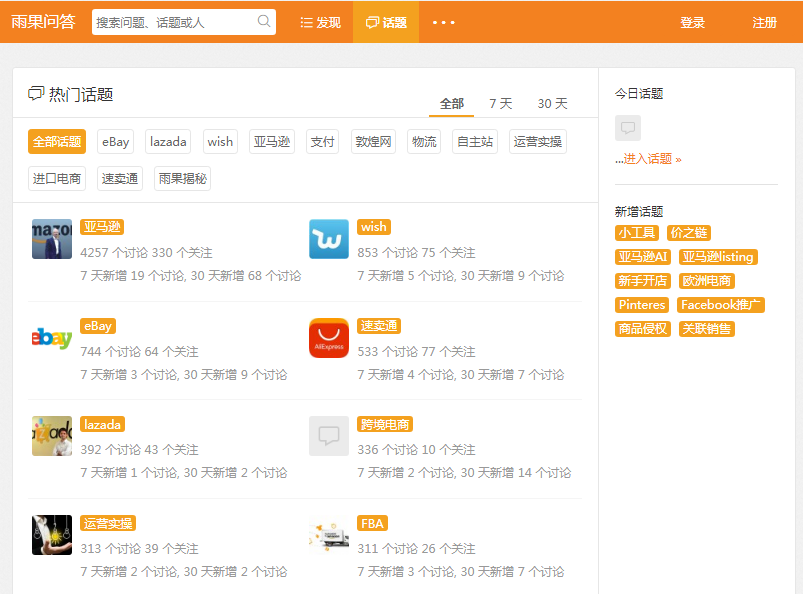Filter topics by wish category
Viewport: 803px width, 594px height.
[220, 142]
